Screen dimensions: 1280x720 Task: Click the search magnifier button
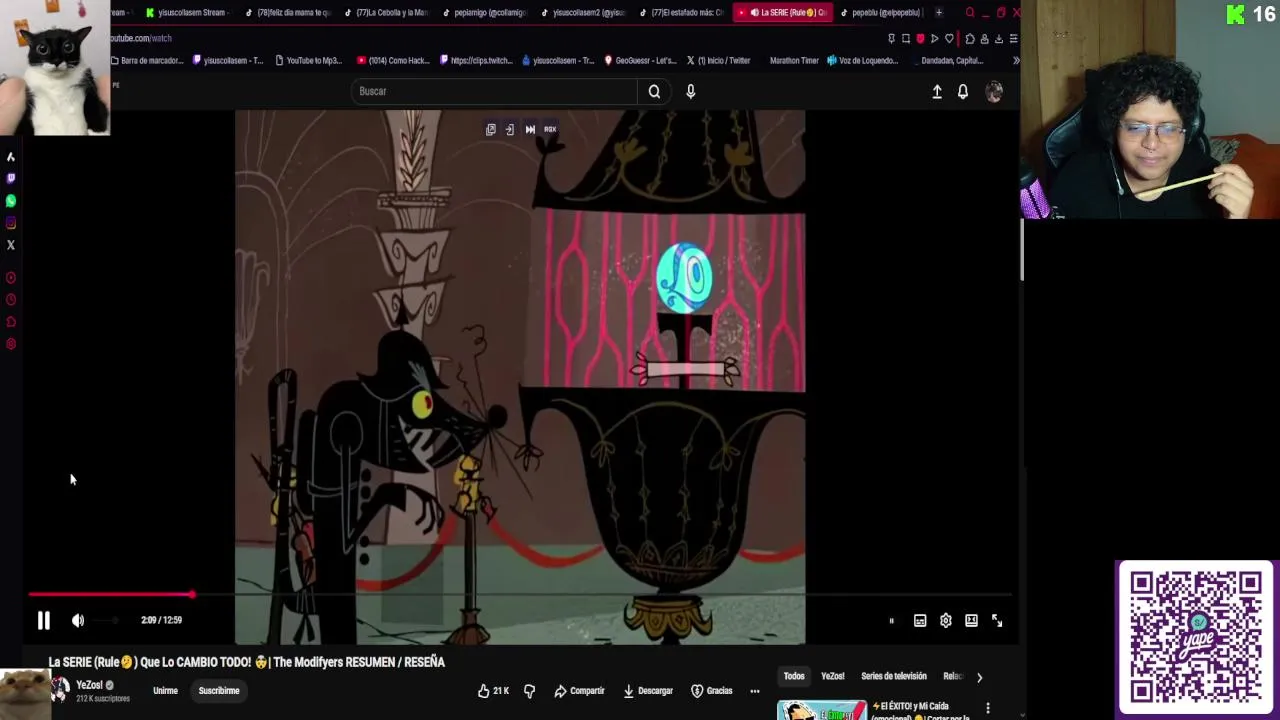click(654, 91)
